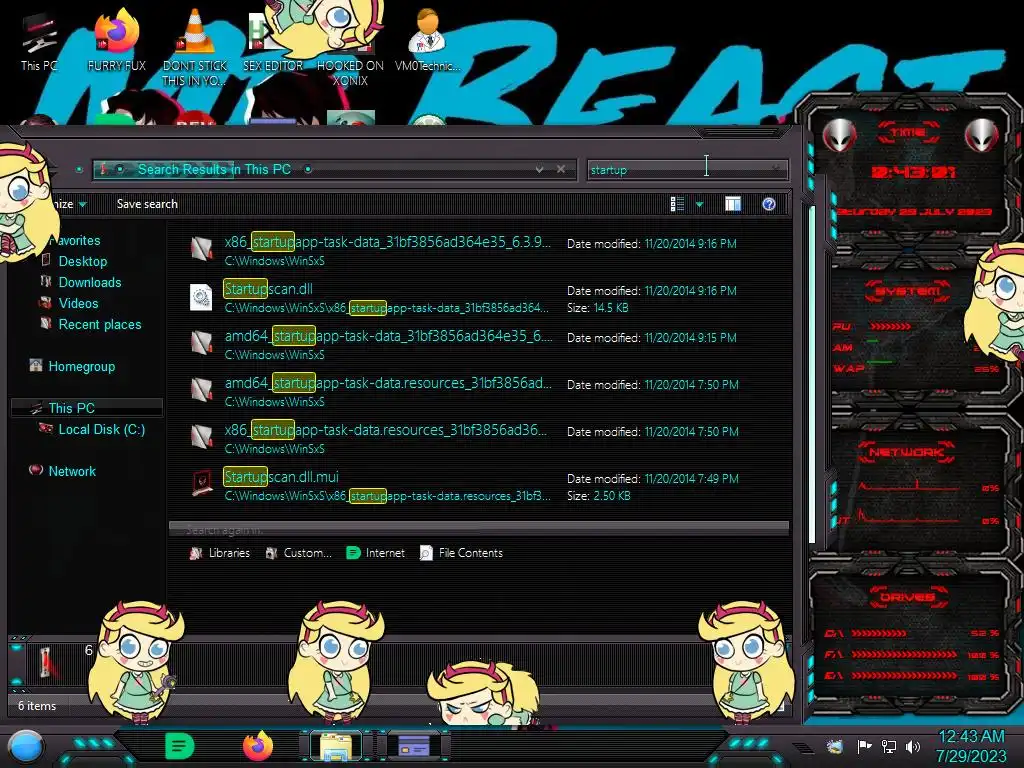Click the Start orb button

pyautogui.click(x=26, y=746)
